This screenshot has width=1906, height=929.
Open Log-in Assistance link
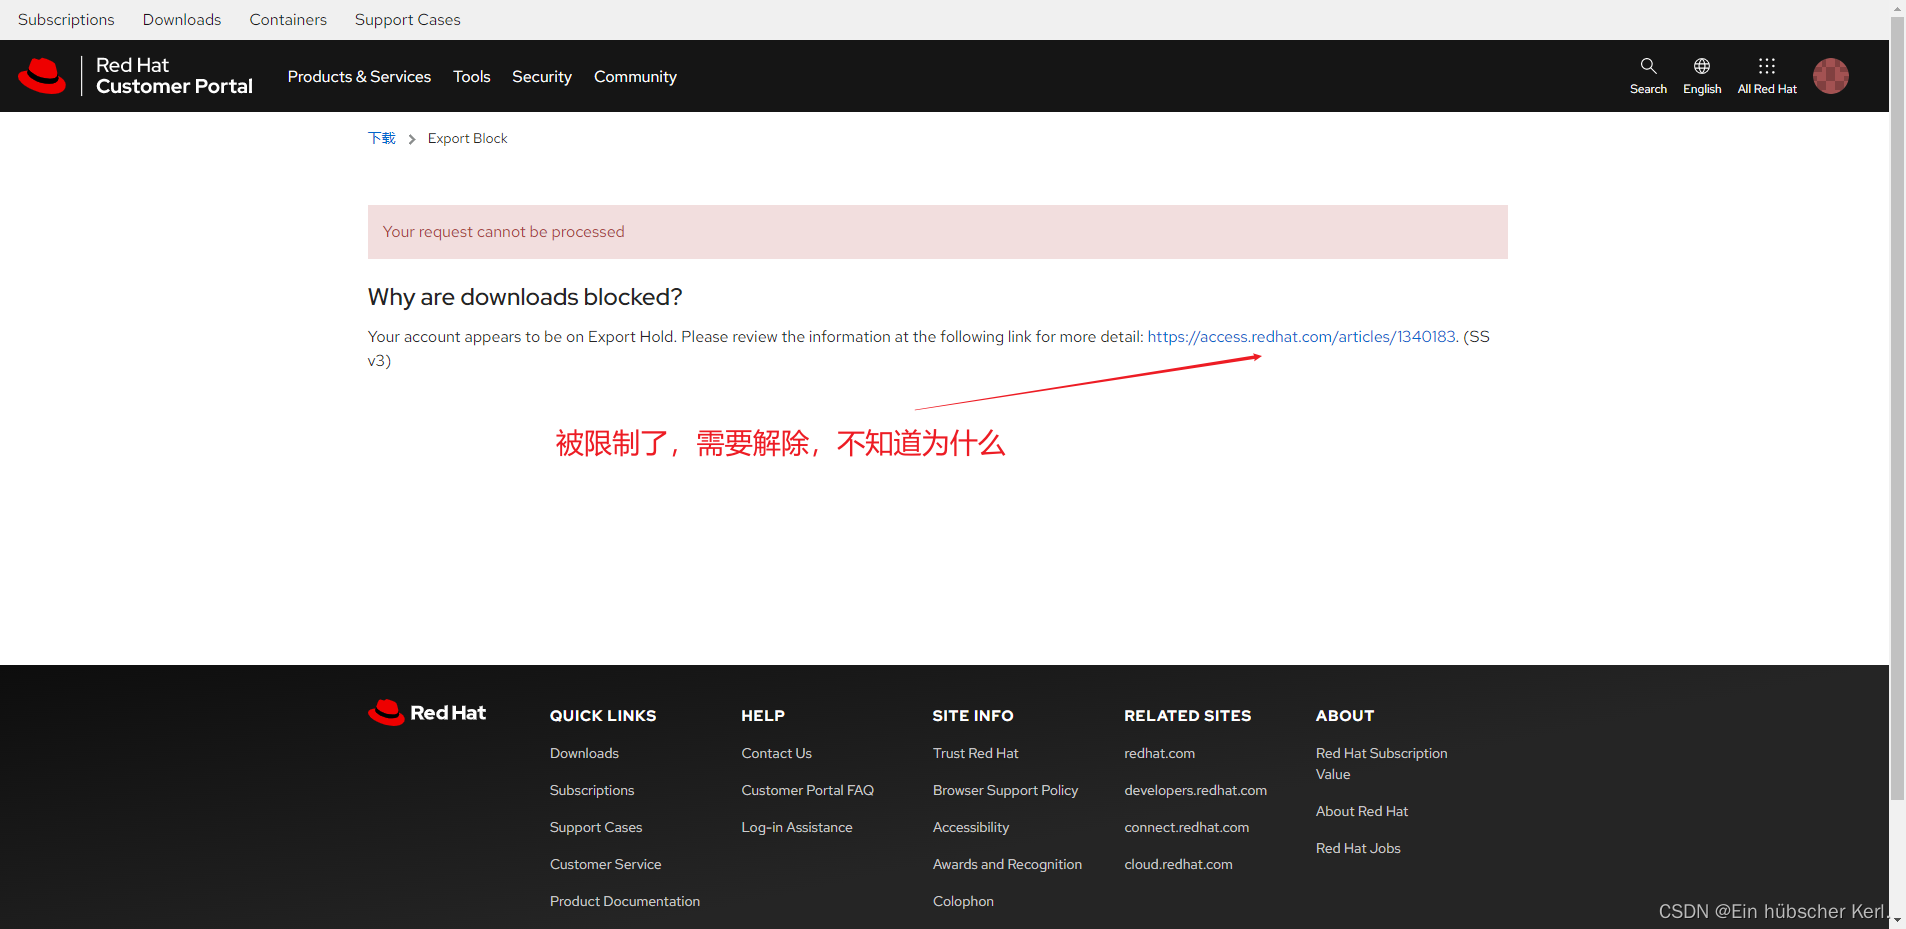tap(796, 827)
